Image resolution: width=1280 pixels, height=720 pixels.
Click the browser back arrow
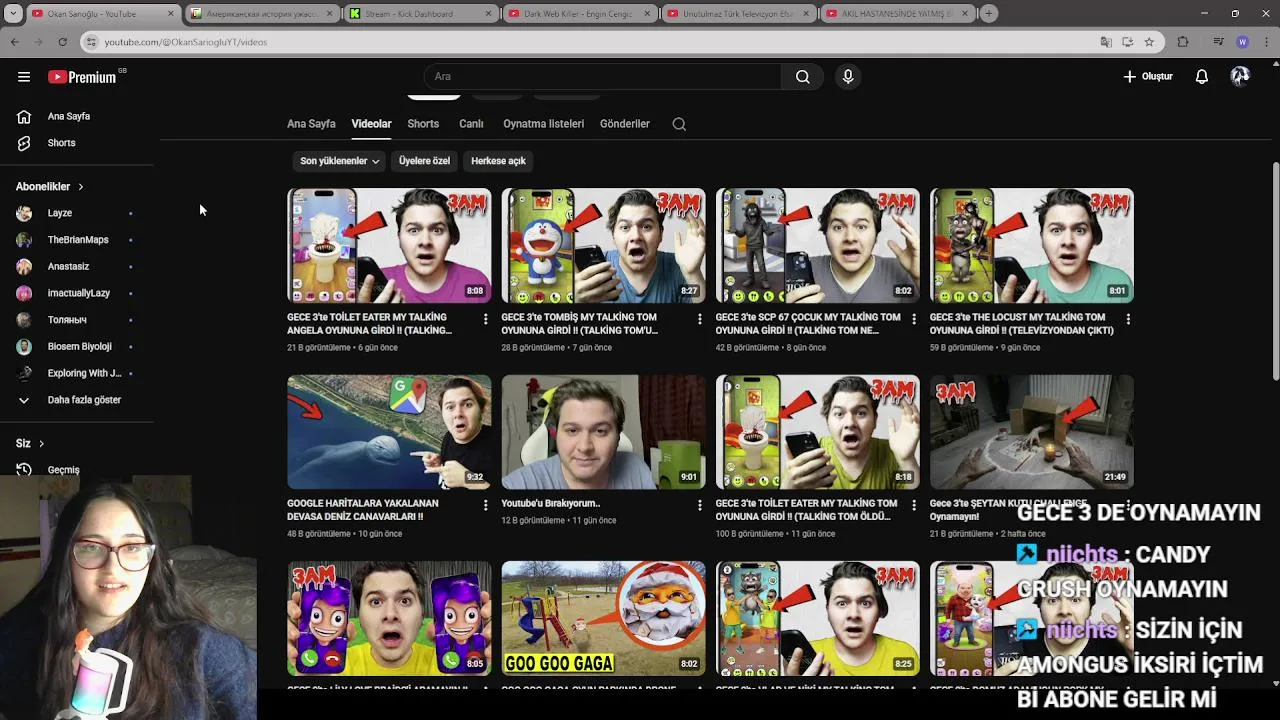pyautogui.click(x=15, y=42)
